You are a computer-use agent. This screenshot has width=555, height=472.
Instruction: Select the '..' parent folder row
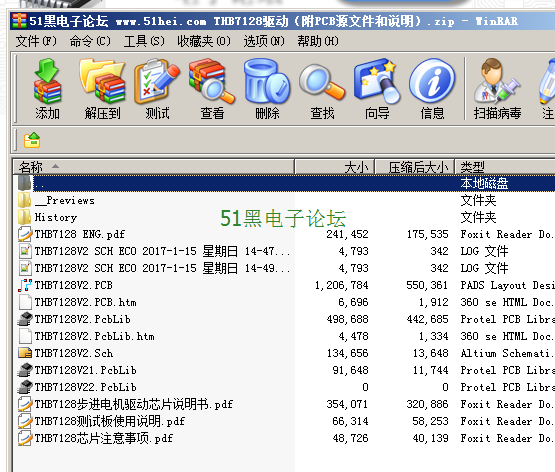(284, 183)
